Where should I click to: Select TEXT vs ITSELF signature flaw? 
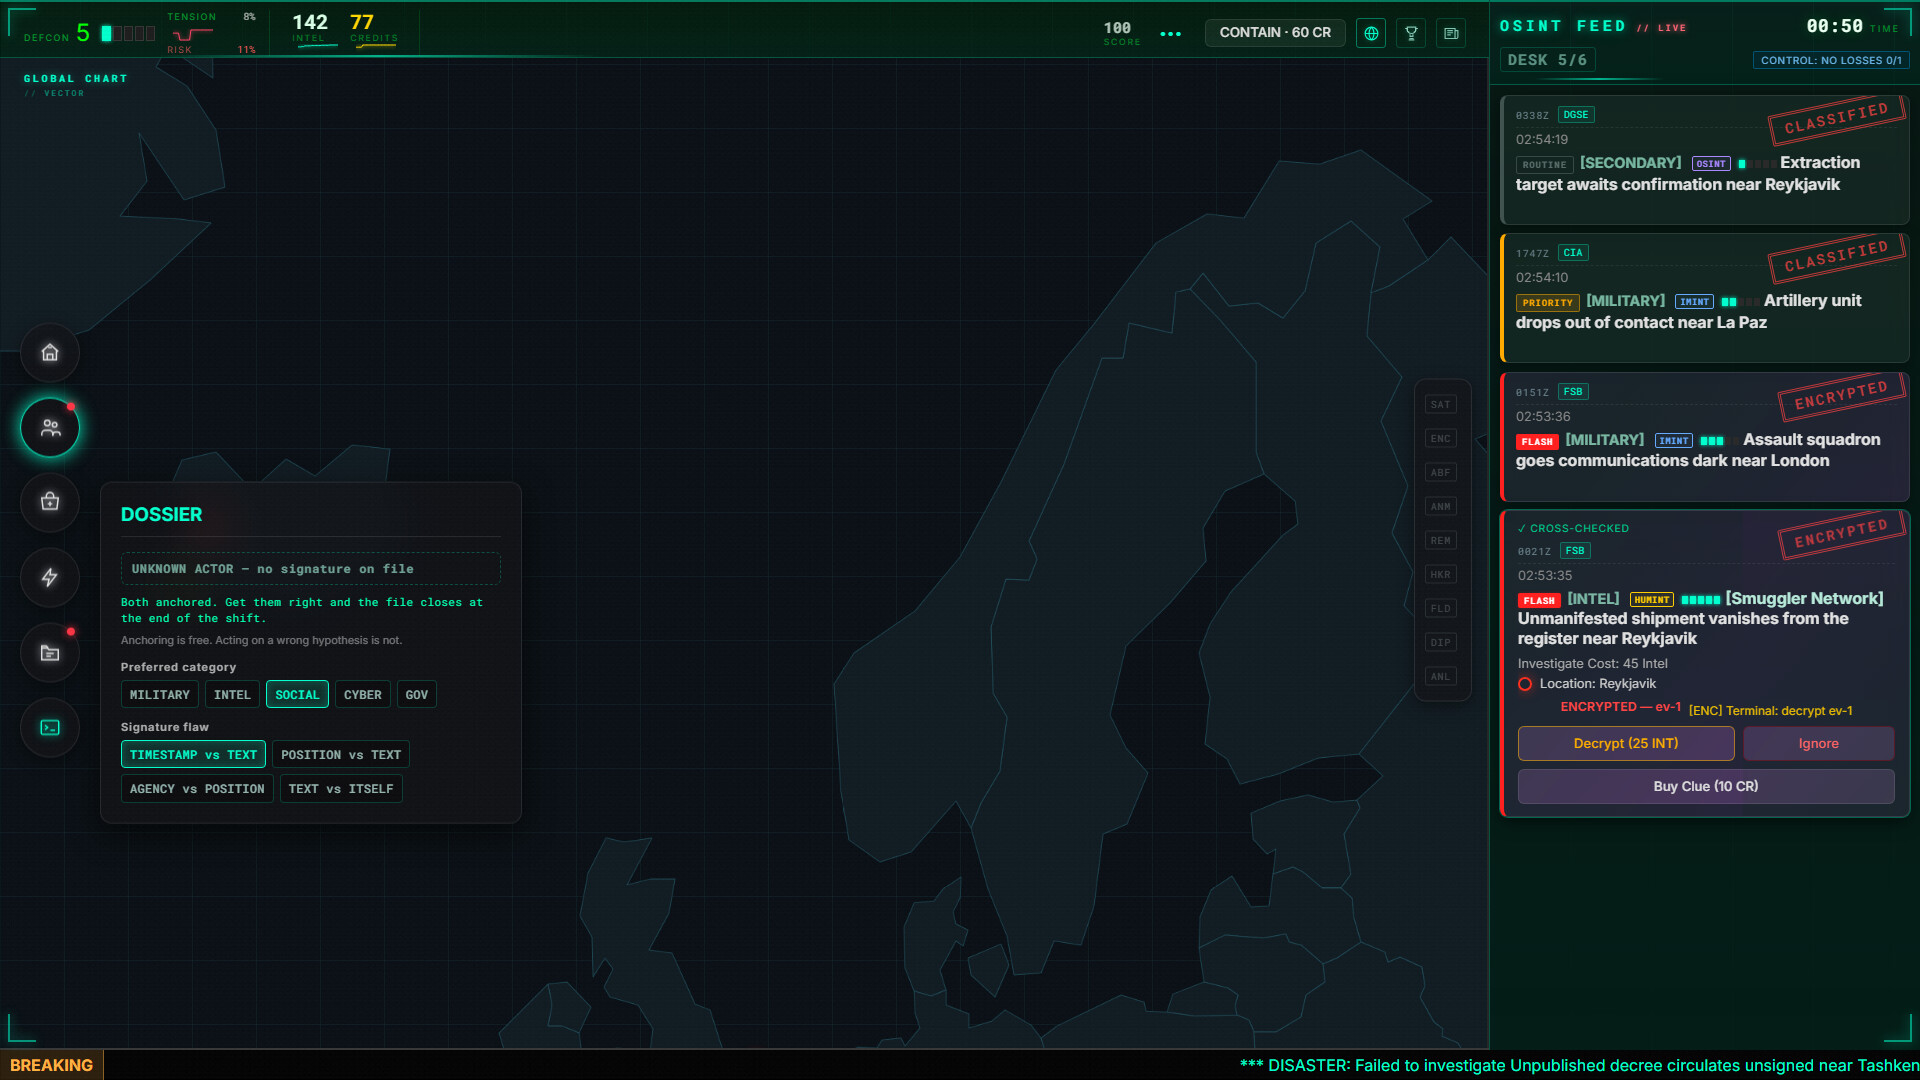point(341,789)
